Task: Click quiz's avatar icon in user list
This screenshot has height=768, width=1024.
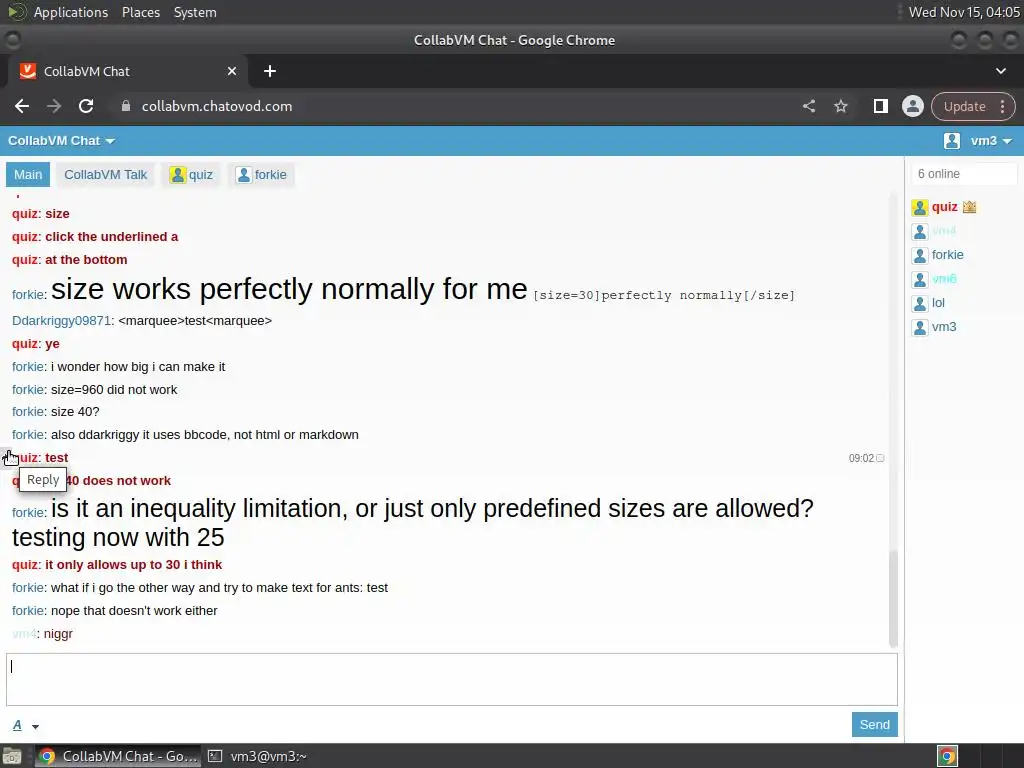Action: pyautogui.click(x=920, y=208)
